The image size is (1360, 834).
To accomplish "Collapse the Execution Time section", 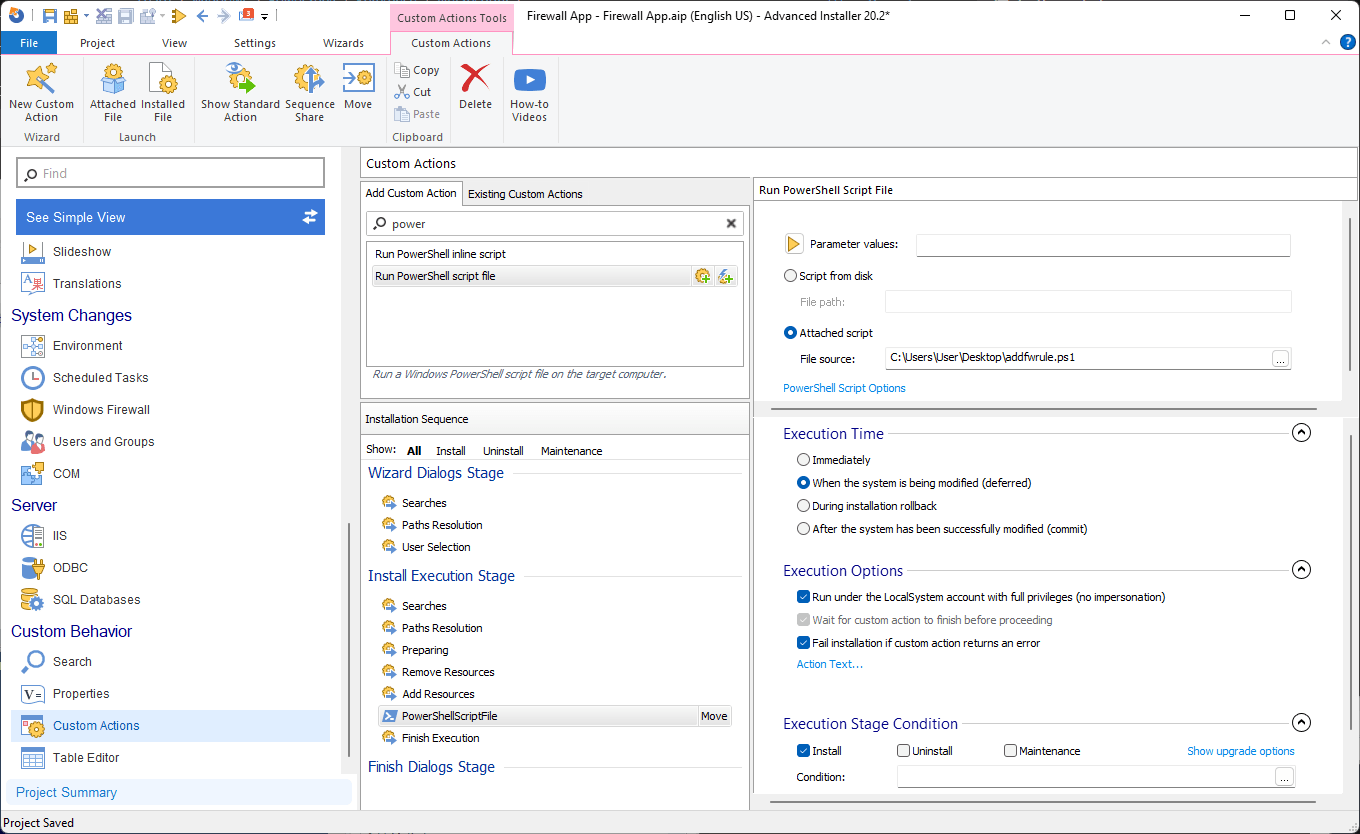I will click(1301, 433).
